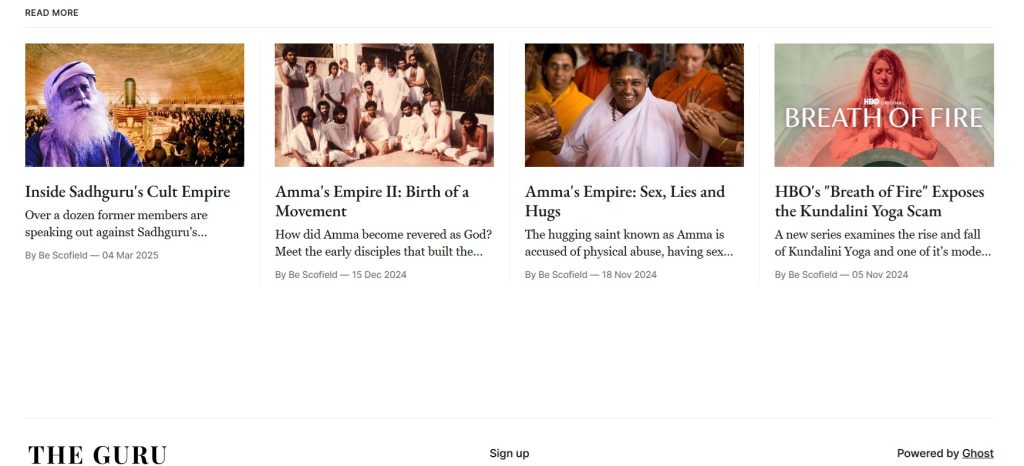Click the Be Scofield byline dated 15 Dec 2024
Viewport: 1024px width, 466px height.
coord(341,275)
